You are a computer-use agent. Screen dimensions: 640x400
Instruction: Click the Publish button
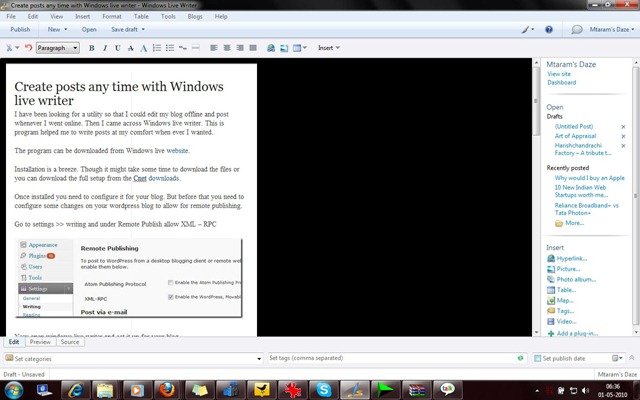(20, 29)
